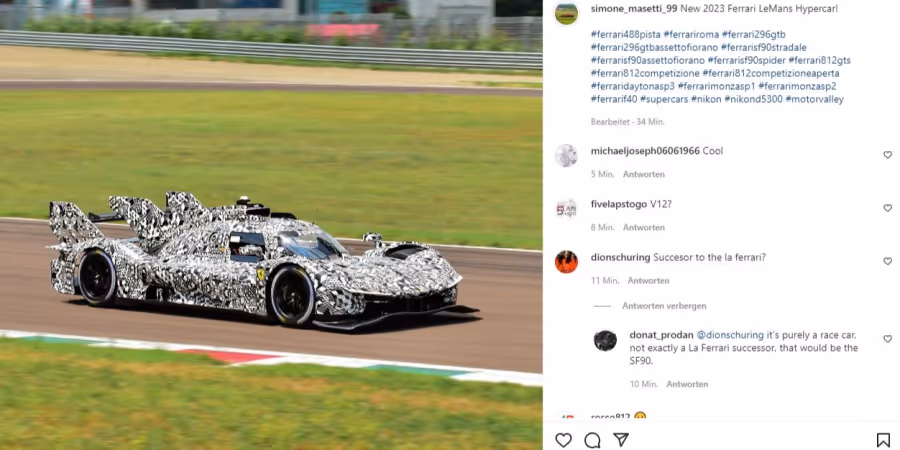
Task: Like dionschuring's comment heart
Action: [887, 261]
